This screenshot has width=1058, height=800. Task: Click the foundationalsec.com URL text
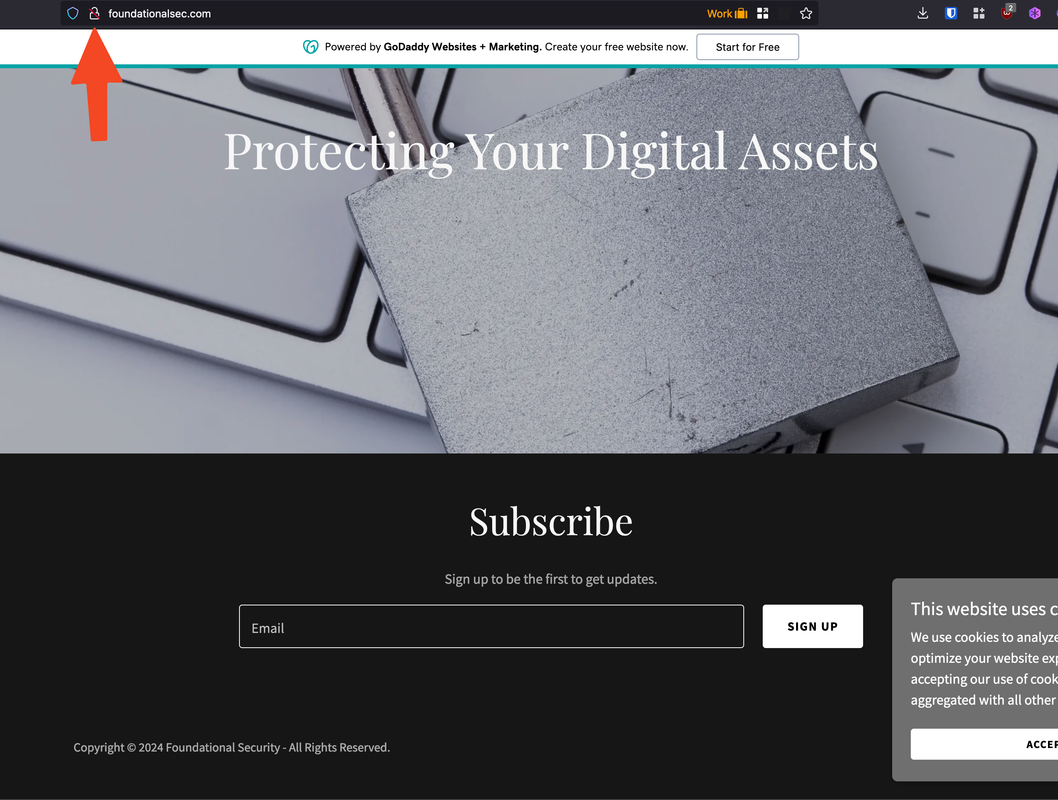click(x=159, y=13)
